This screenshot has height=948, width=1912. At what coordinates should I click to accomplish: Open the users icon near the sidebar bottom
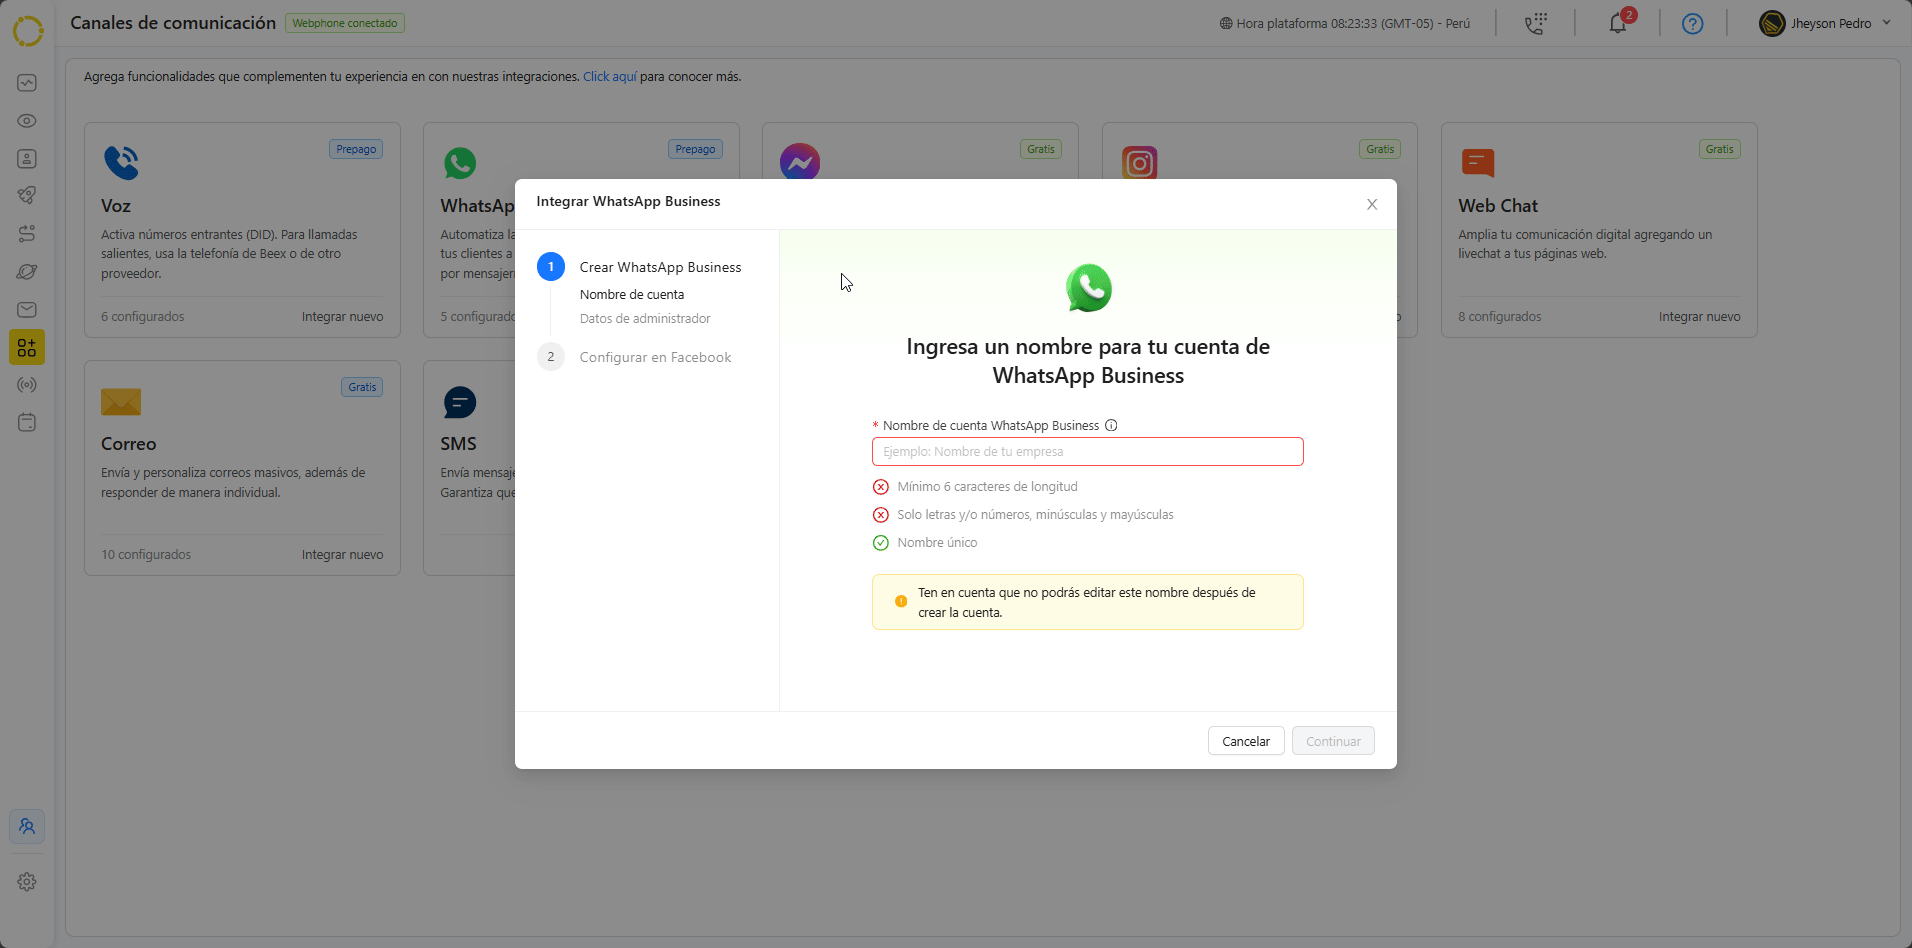[27, 827]
